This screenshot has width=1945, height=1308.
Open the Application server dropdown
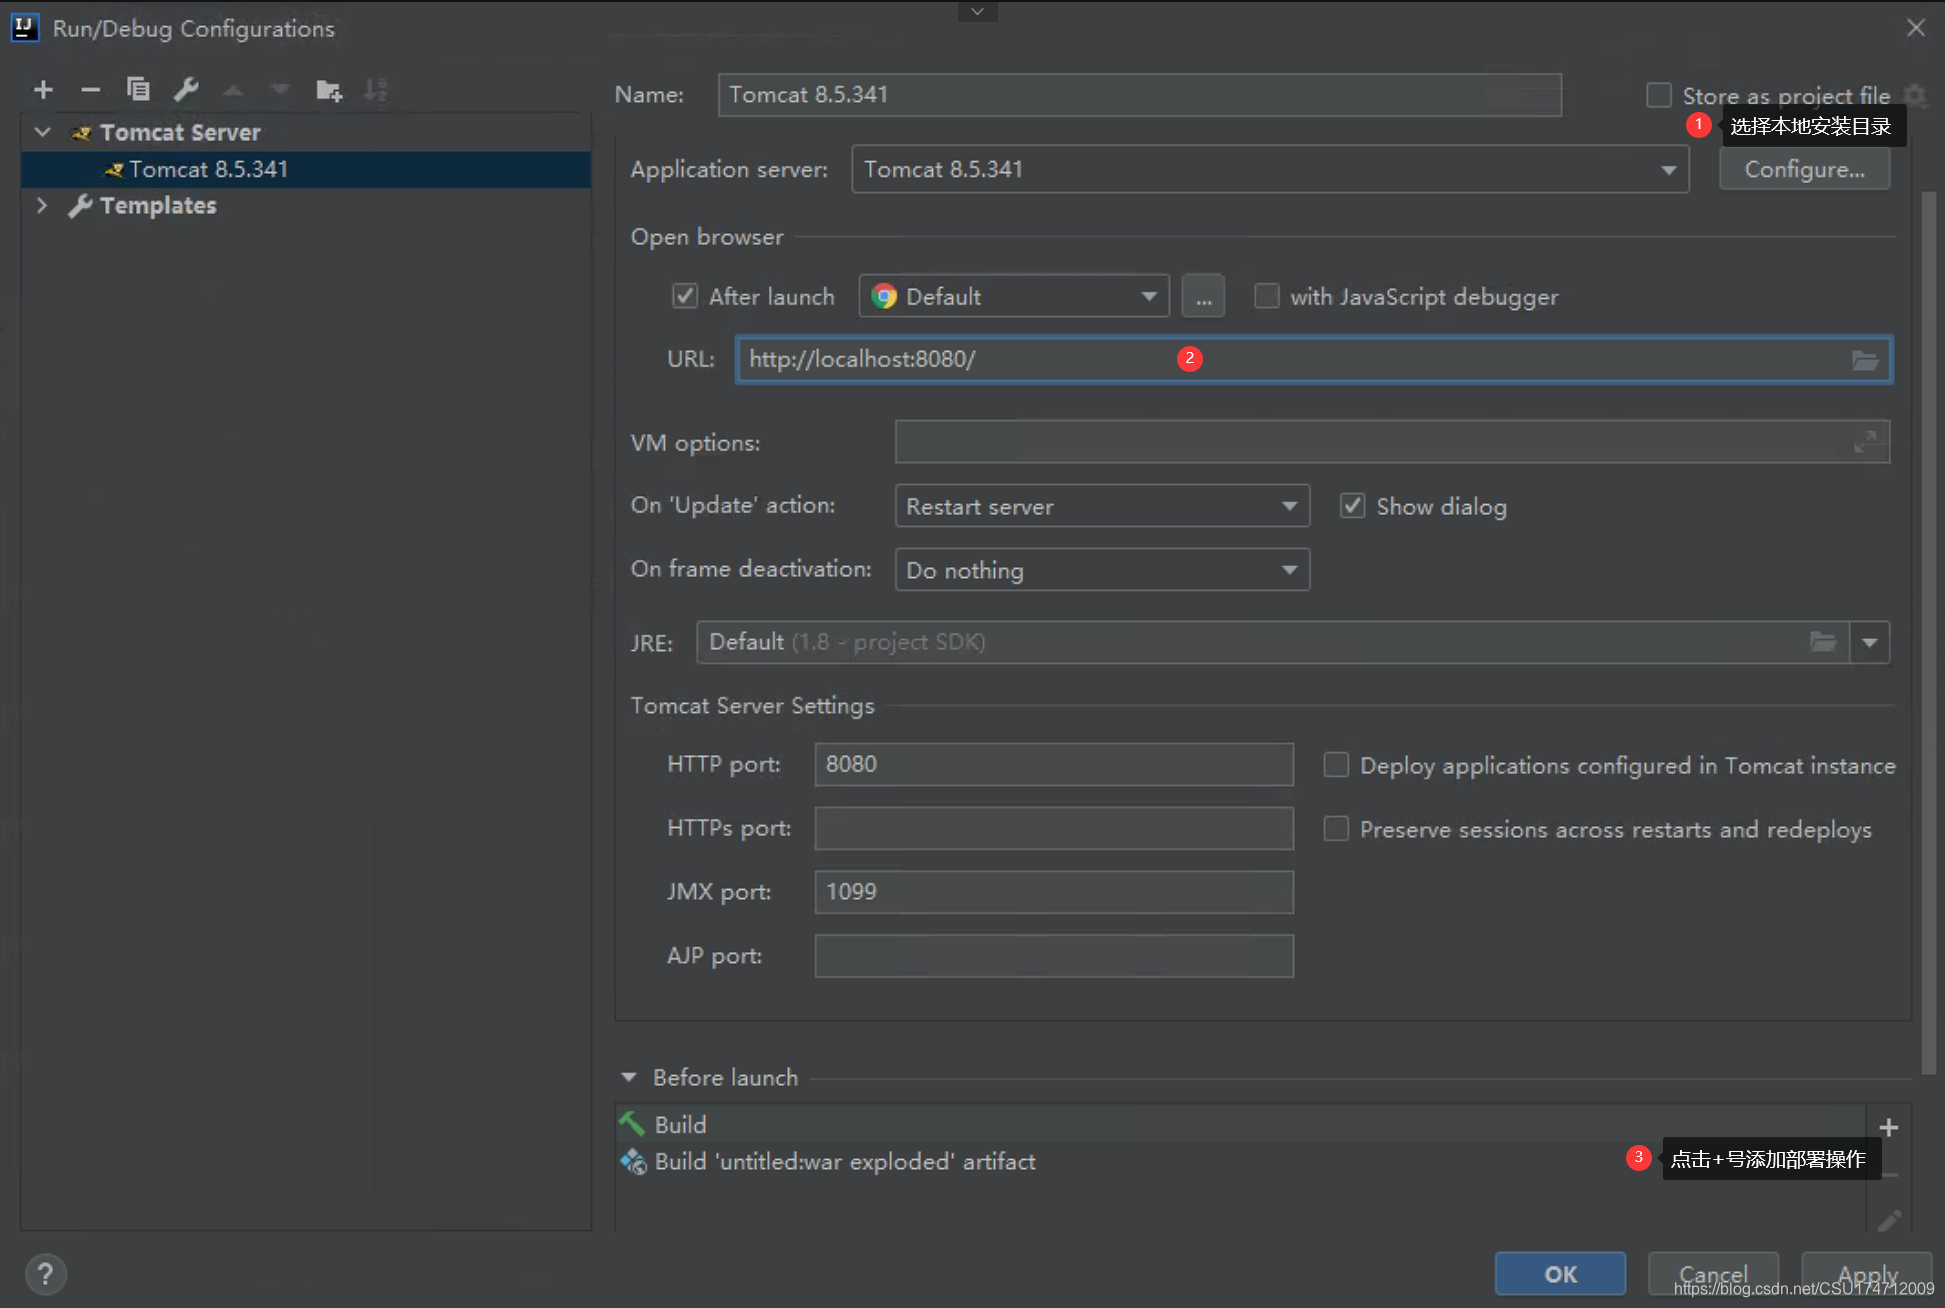click(x=1270, y=169)
